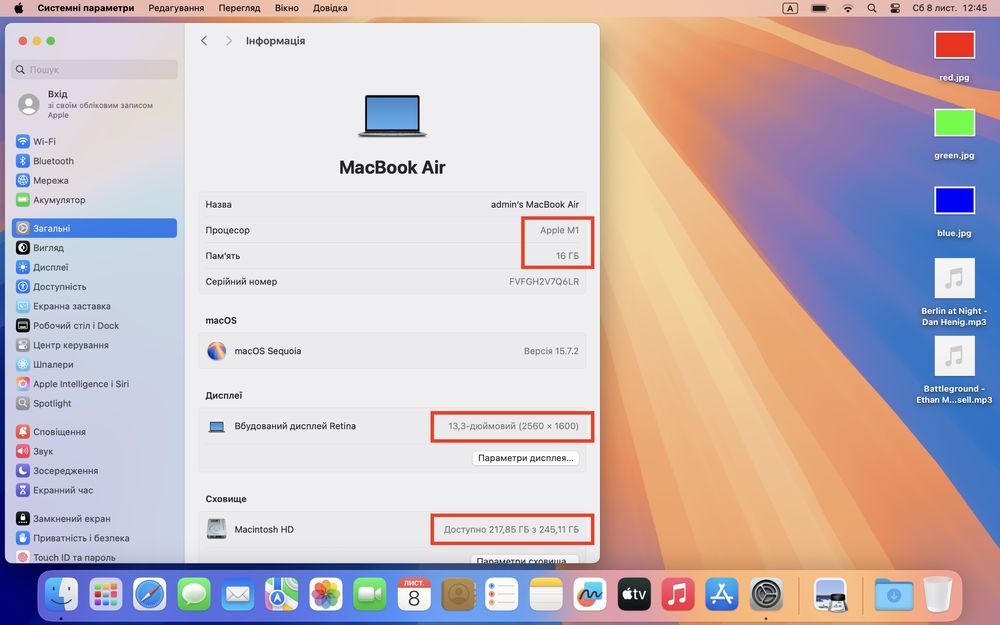The image size is (1000, 625).
Task: Open Notes from the Dock
Action: pos(546,594)
